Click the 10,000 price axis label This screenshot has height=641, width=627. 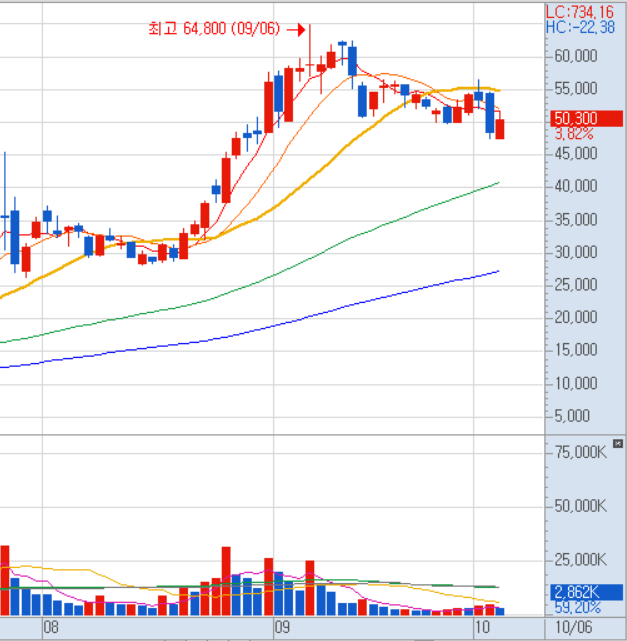pyautogui.click(x=575, y=383)
